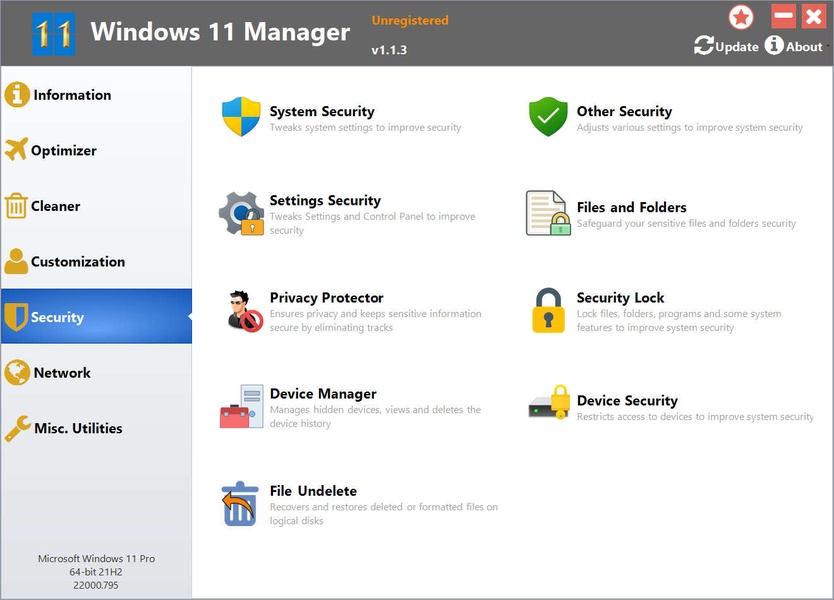Click the Files and Folders document icon
The height and width of the screenshot is (600, 834).
pyautogui.click(x=547, y=213)
